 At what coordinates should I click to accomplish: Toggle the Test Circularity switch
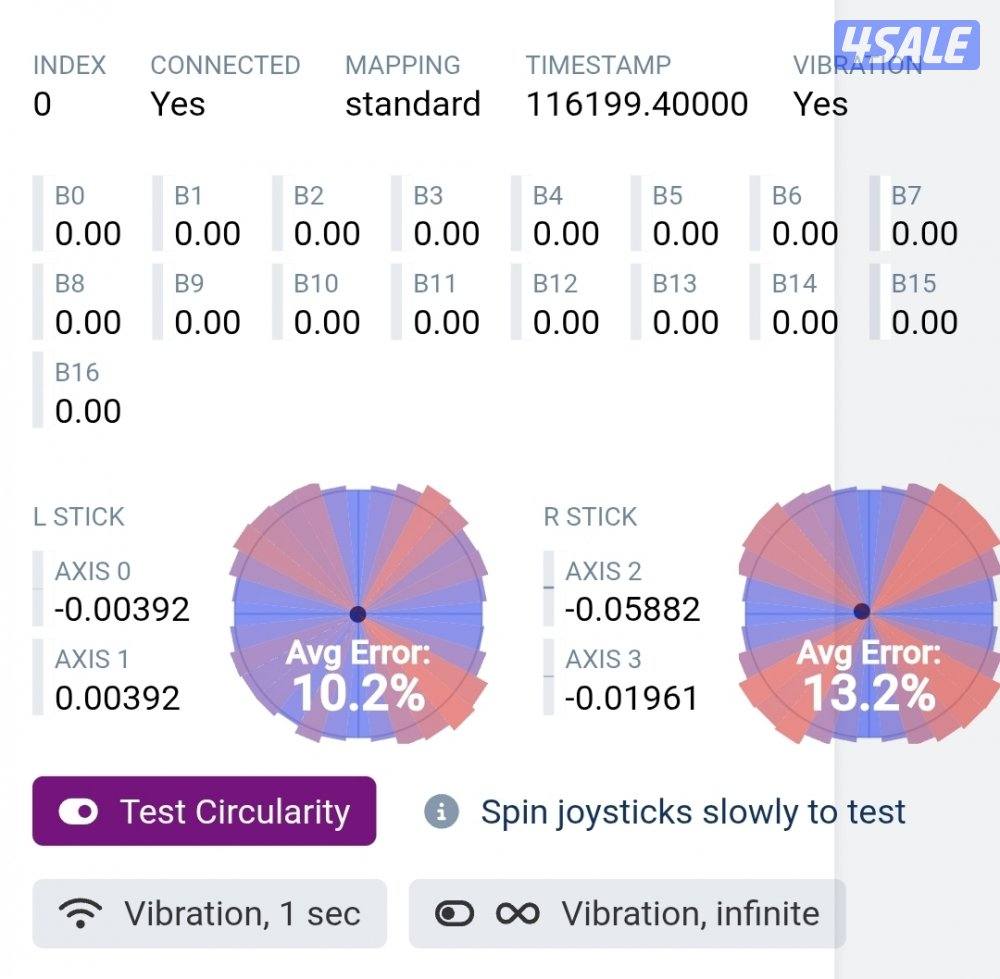(78, 812)
